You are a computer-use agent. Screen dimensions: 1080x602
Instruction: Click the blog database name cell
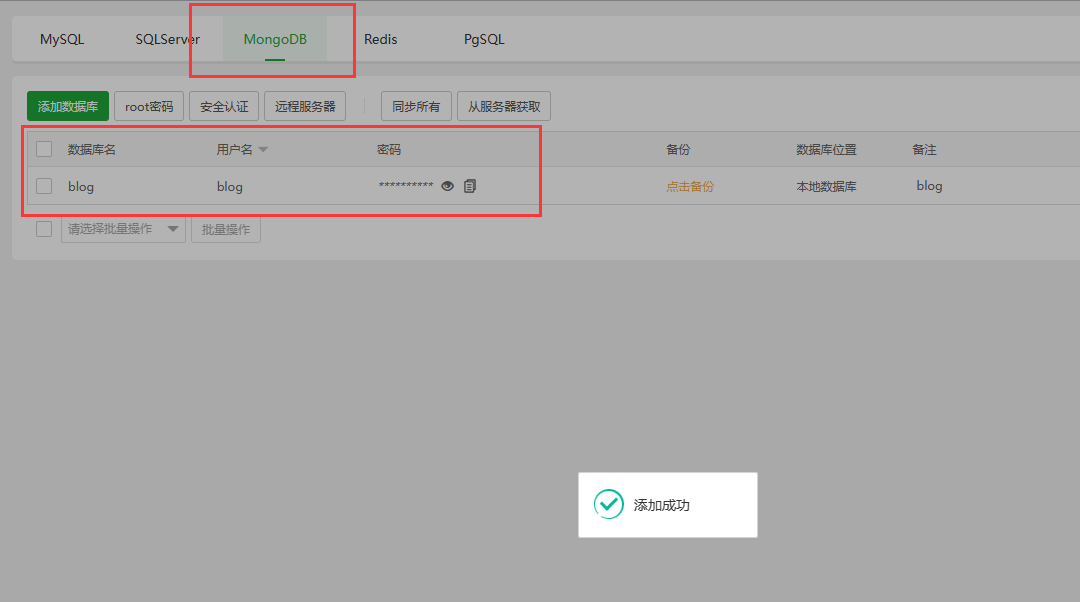pos(81,187)
